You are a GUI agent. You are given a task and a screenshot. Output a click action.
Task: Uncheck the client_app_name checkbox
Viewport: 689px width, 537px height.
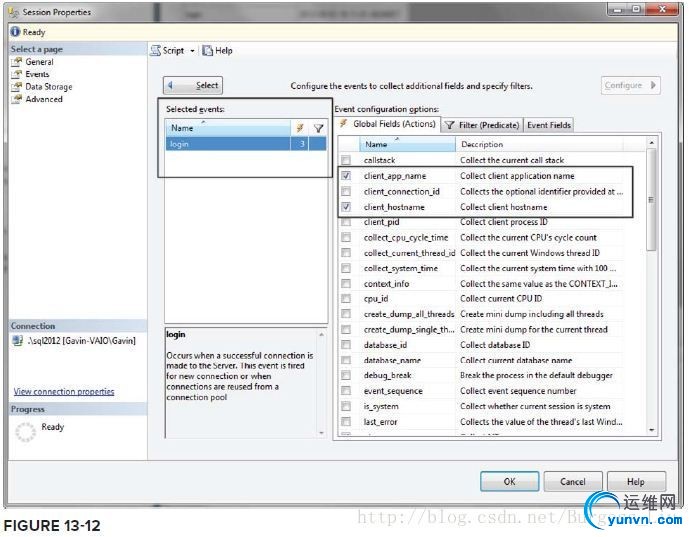tap(346, 176)
